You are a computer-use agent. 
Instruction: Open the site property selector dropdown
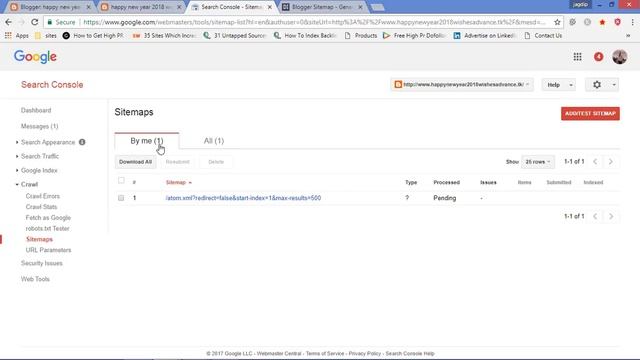click(462, 84)
